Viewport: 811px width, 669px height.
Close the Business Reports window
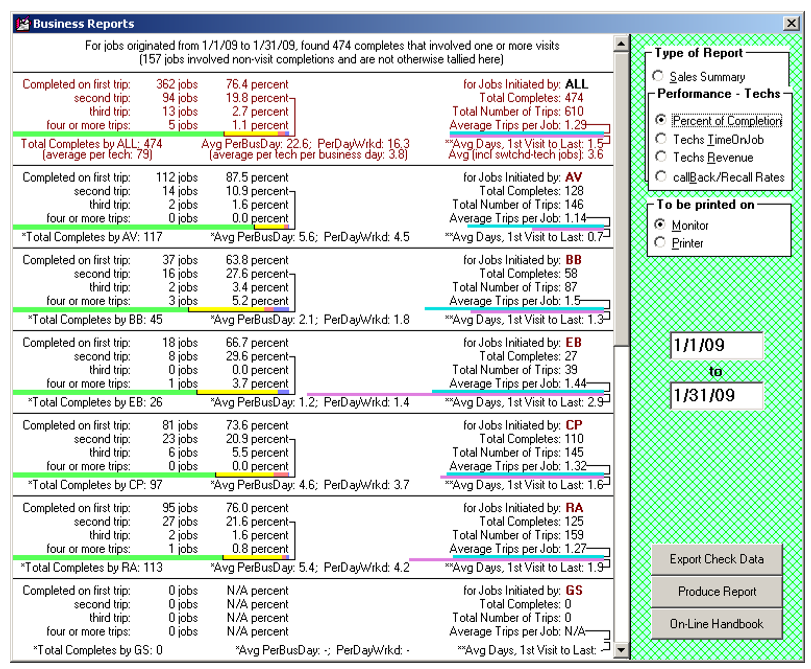[x=790, y=23]
